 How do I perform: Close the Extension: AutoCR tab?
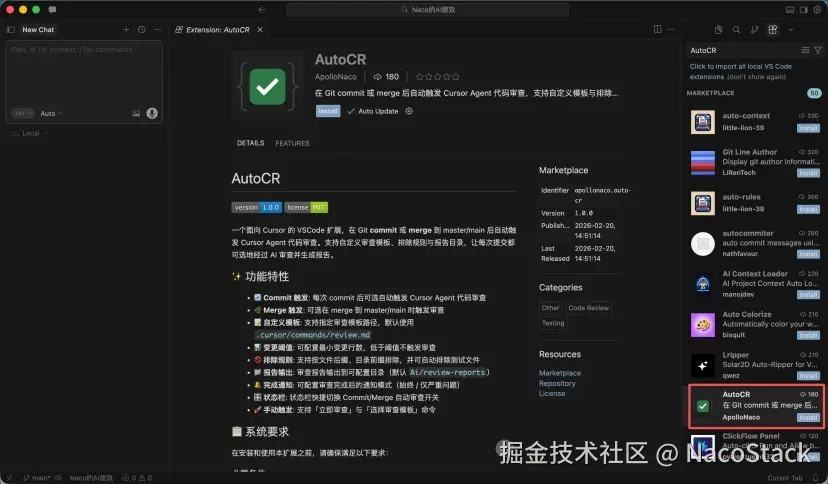(x=260, y=30)
